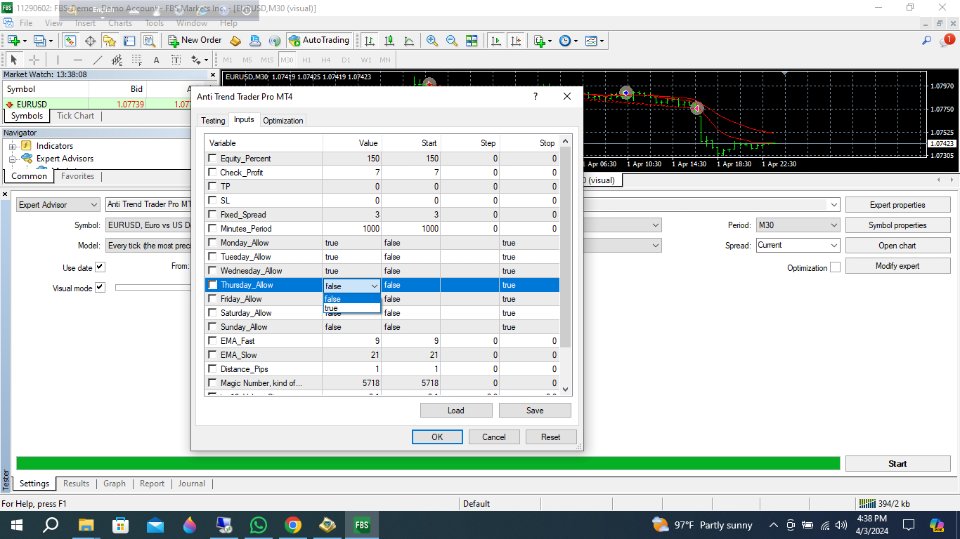The width and height of the screenshot is (960, 539).
Task: Select the trendline drawing tool
Action: [97, 59]
